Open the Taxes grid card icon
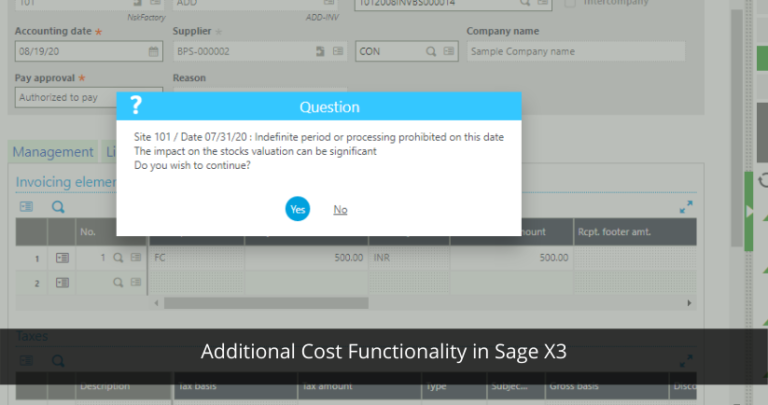Screen dimensions: 768x405 coord(26,361)
